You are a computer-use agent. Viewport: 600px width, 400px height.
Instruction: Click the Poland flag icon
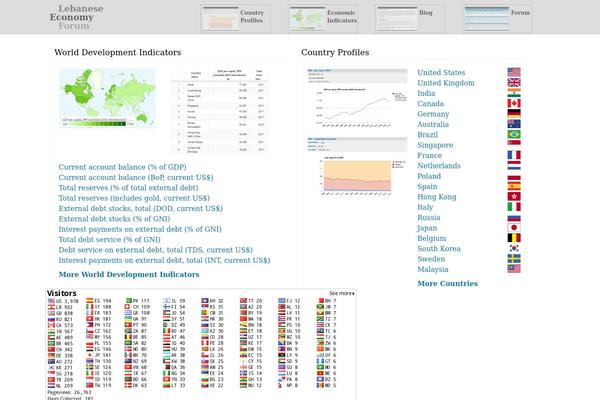514,175
